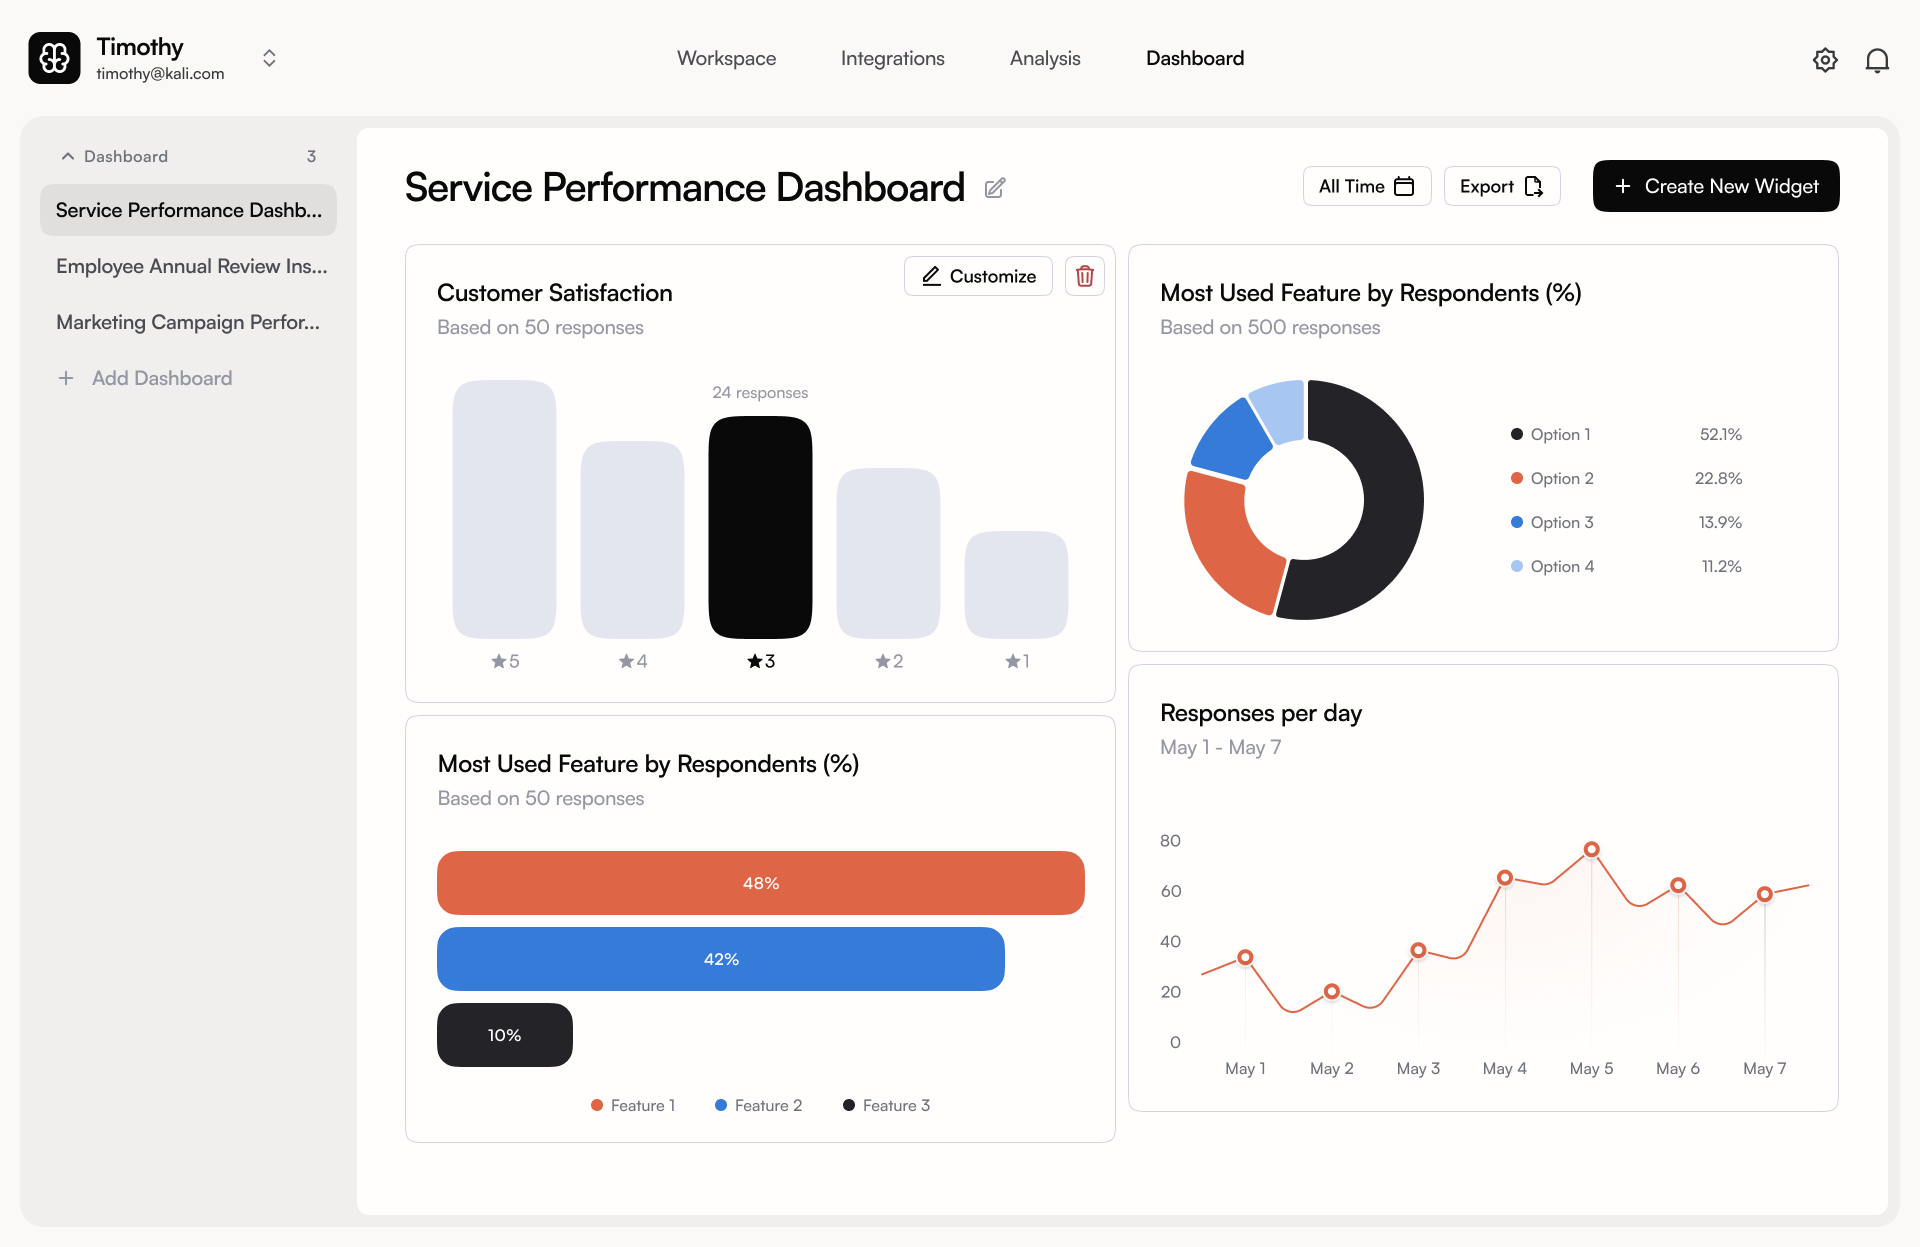Image resolution: width=1920 pixels, height=1247 pixels.
Task: Click the plus icon beside Add Dashboard
Action: [x=66, y=378]
